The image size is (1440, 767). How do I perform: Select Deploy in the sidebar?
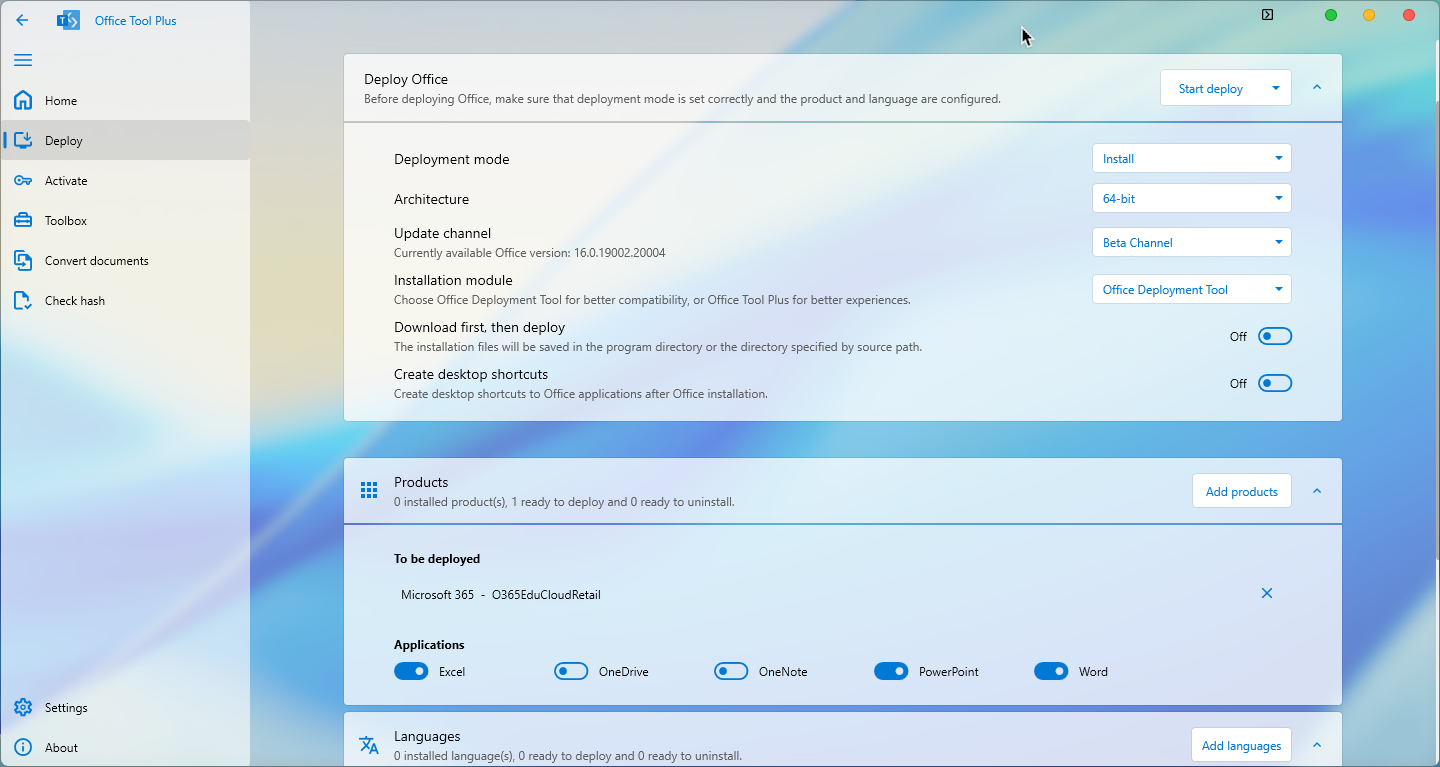coord(64,140)
